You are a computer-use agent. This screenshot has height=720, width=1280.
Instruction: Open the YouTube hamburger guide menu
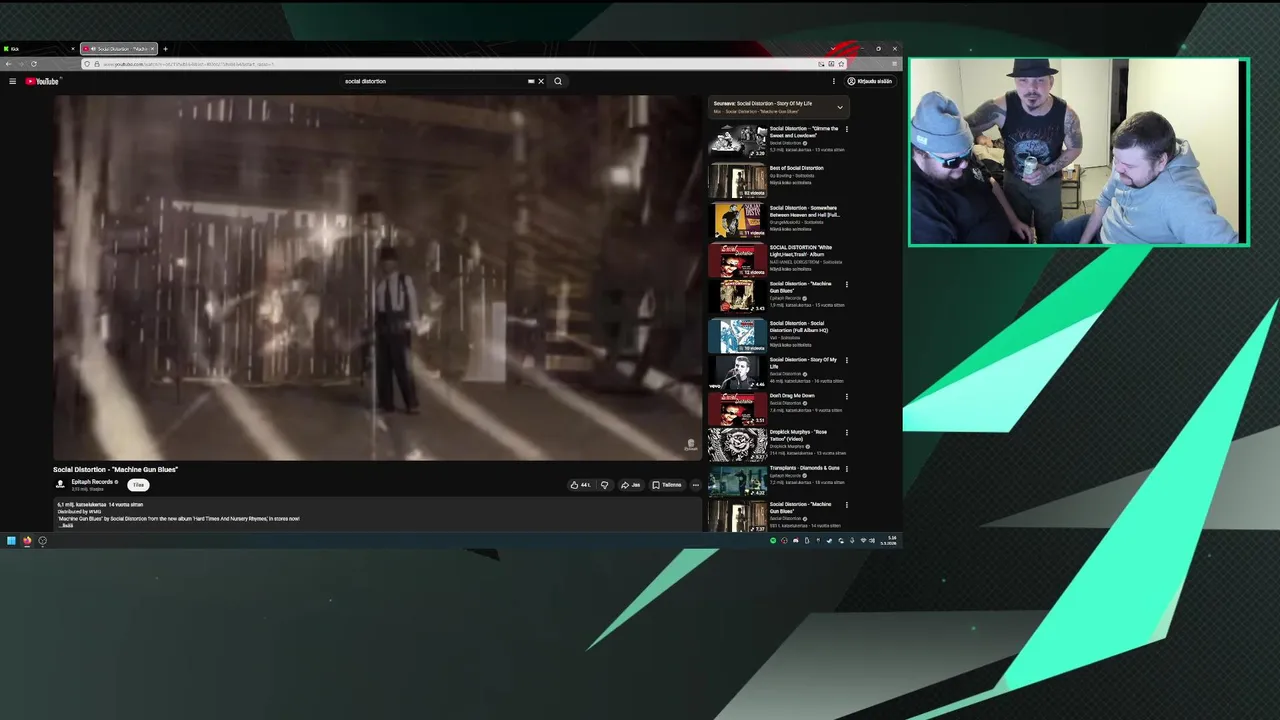12,81
